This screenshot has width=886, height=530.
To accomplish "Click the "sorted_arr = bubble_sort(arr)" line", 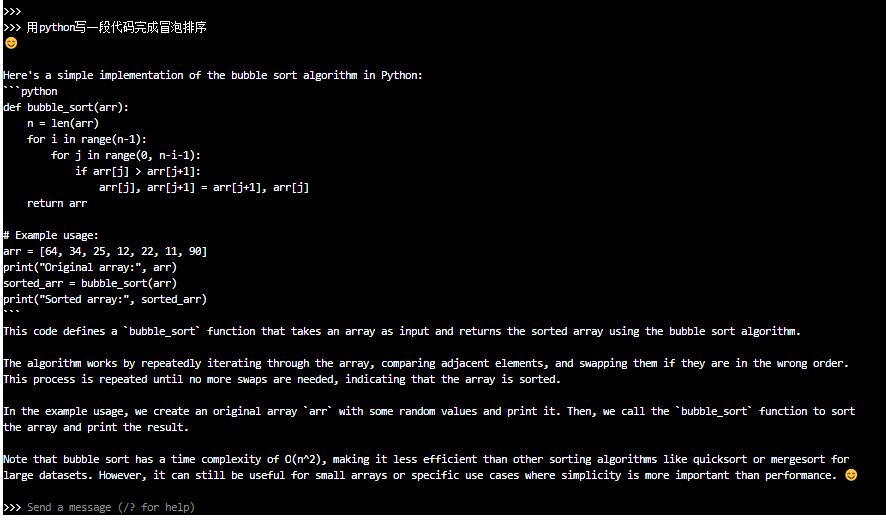I will point(90,284).
